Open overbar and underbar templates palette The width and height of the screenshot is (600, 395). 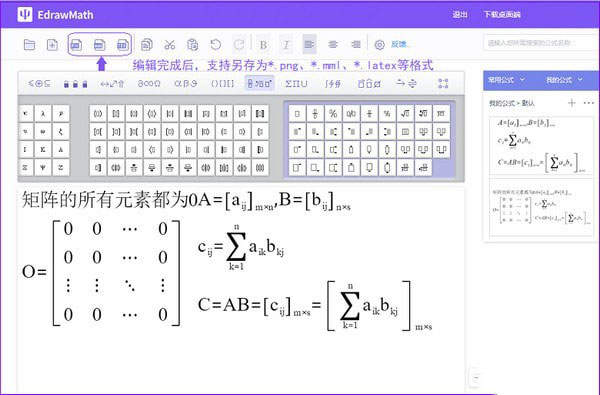pos(369,83)
